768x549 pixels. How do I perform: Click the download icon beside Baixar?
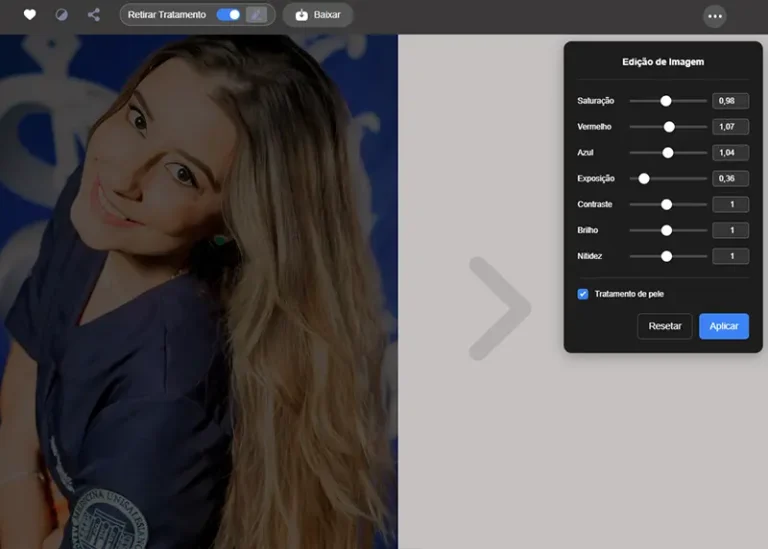point(301,15)
